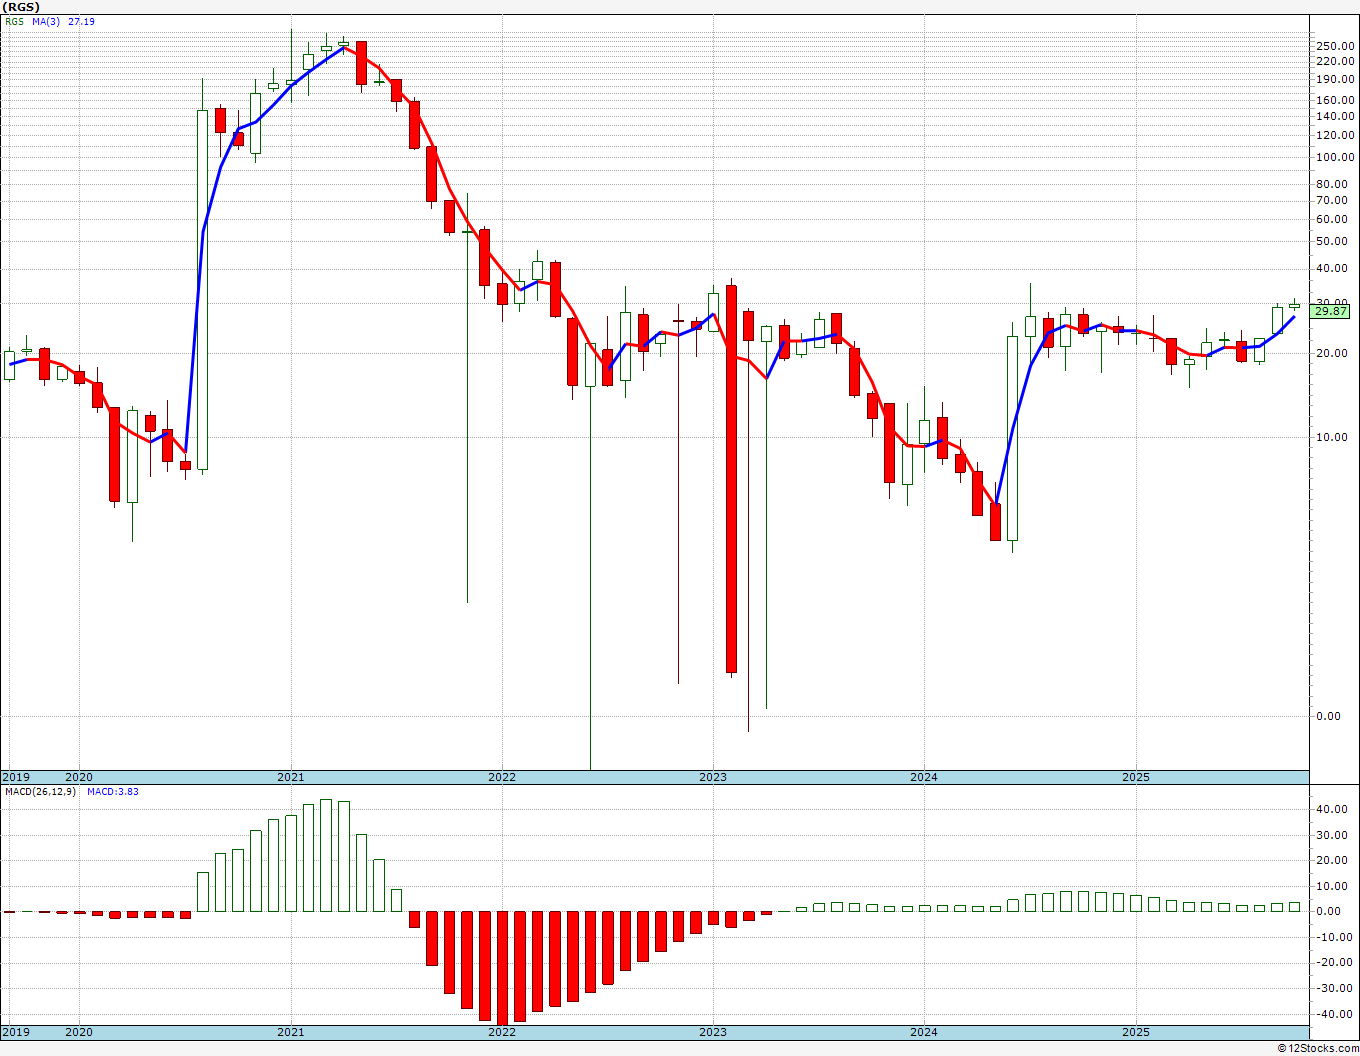The height and width of the screenshot is (1056, 1360).
Task: Select 220.00 on the price axis
Action: pos(1336,61)
